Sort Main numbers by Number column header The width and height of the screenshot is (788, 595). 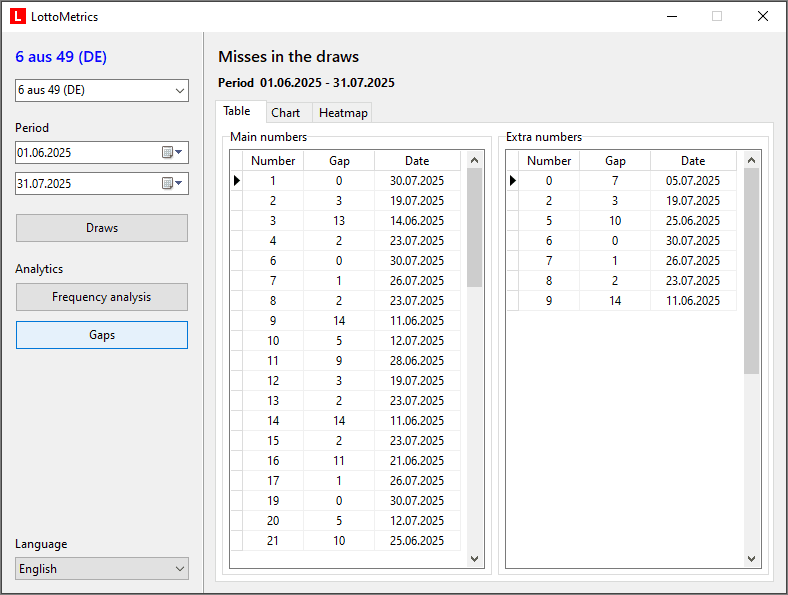click(x=273, y=161)
